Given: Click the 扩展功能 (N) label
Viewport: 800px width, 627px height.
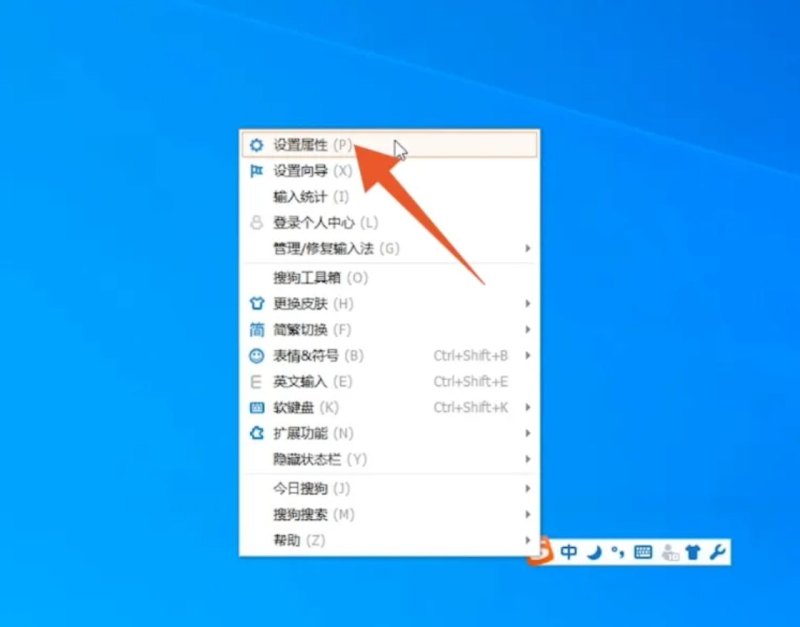Looking at the screenshot, I should point(313,433).
